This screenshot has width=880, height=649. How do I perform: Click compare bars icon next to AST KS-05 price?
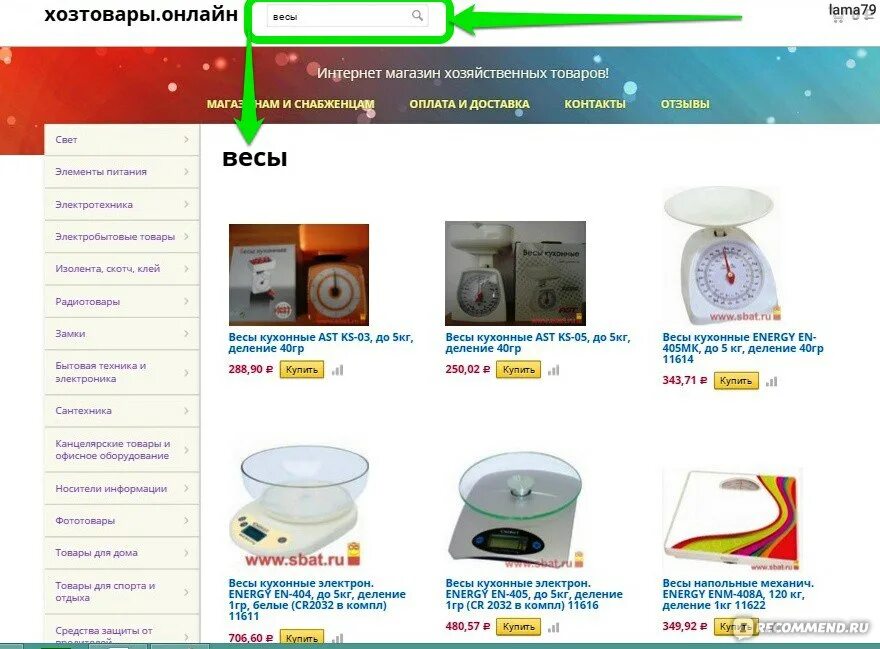554,371
